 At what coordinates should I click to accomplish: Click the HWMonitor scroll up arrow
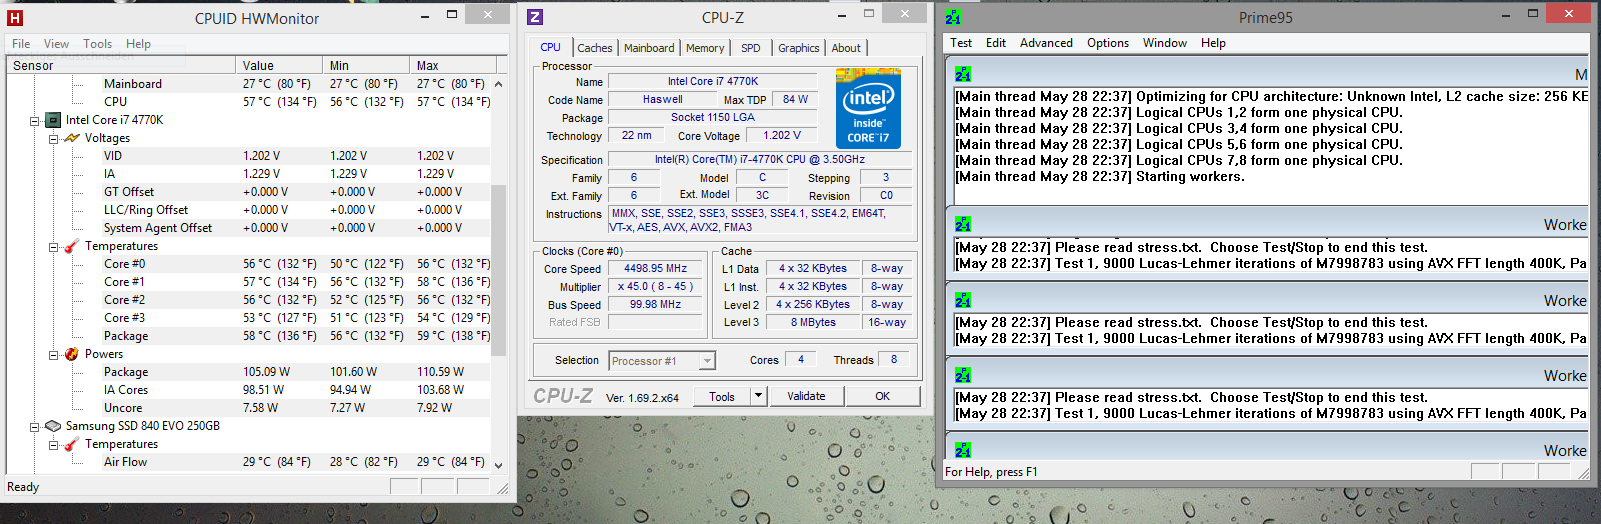click(498, 84)
